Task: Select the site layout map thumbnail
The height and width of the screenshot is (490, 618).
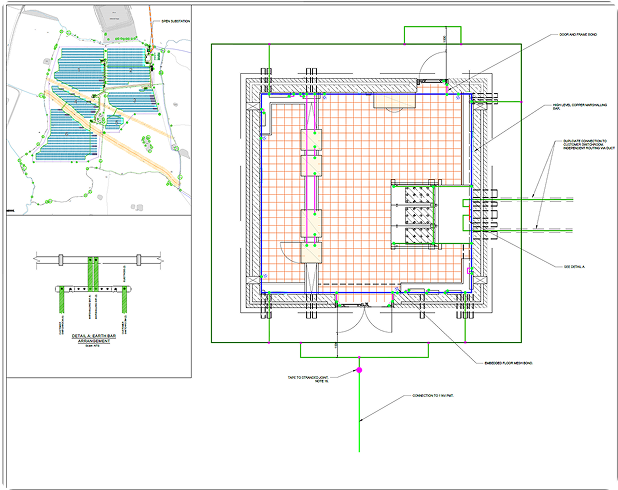Action: [x=99, y=110]
